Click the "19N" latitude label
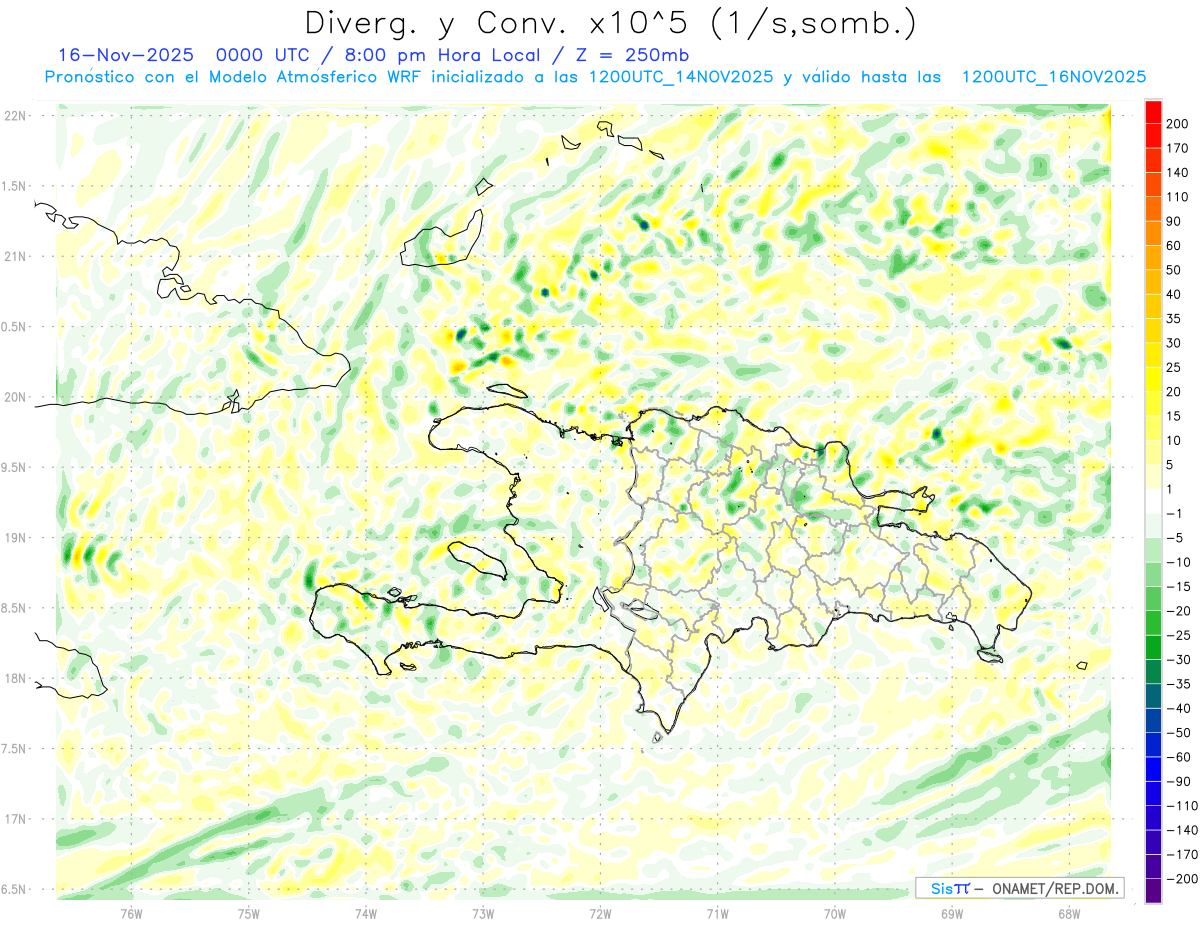The width and height of the screenshot is (1200, 927). tap(15, 538)
